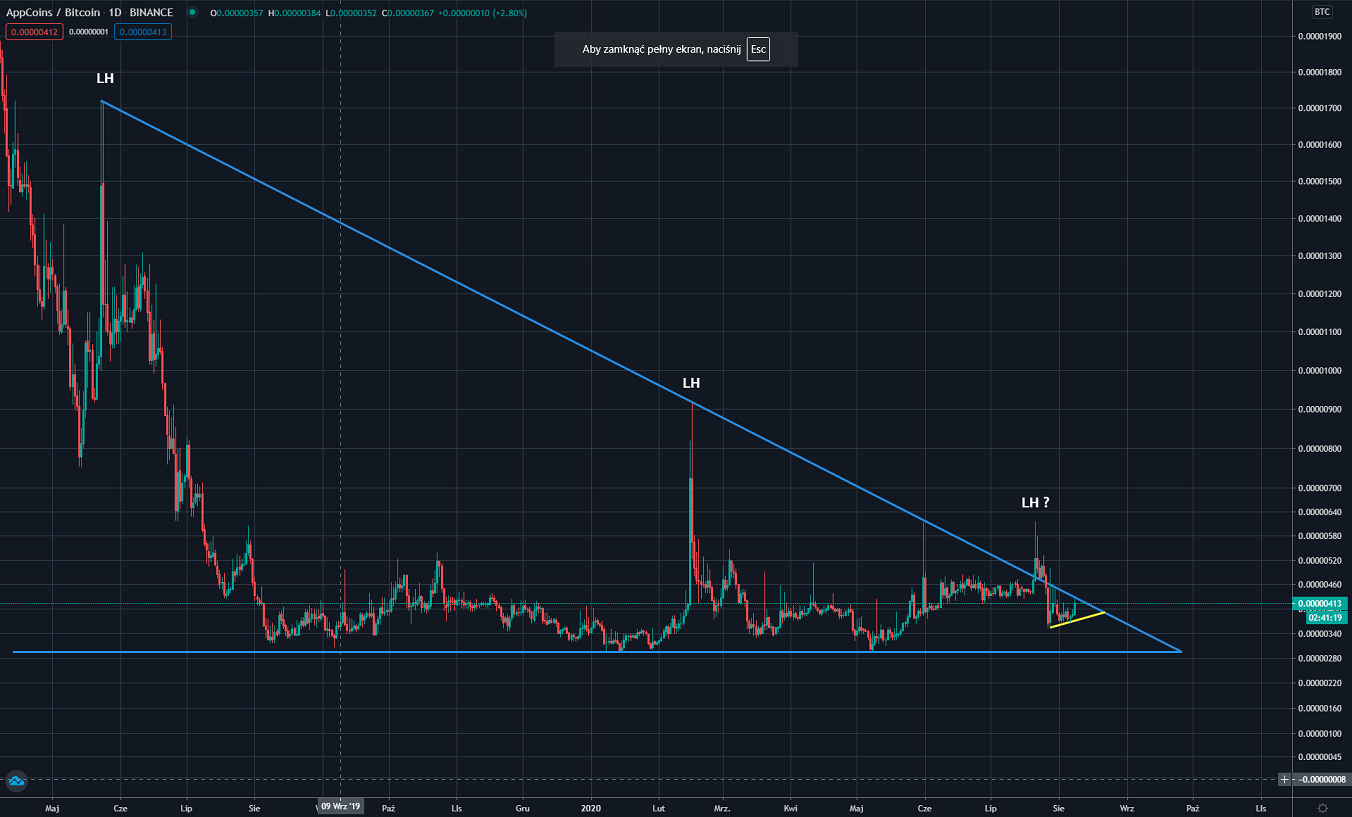Click the 0.00000045 price axis label
This screenshot has width=1352, height=817.
pyautogui.click(x=1319, y=757)
